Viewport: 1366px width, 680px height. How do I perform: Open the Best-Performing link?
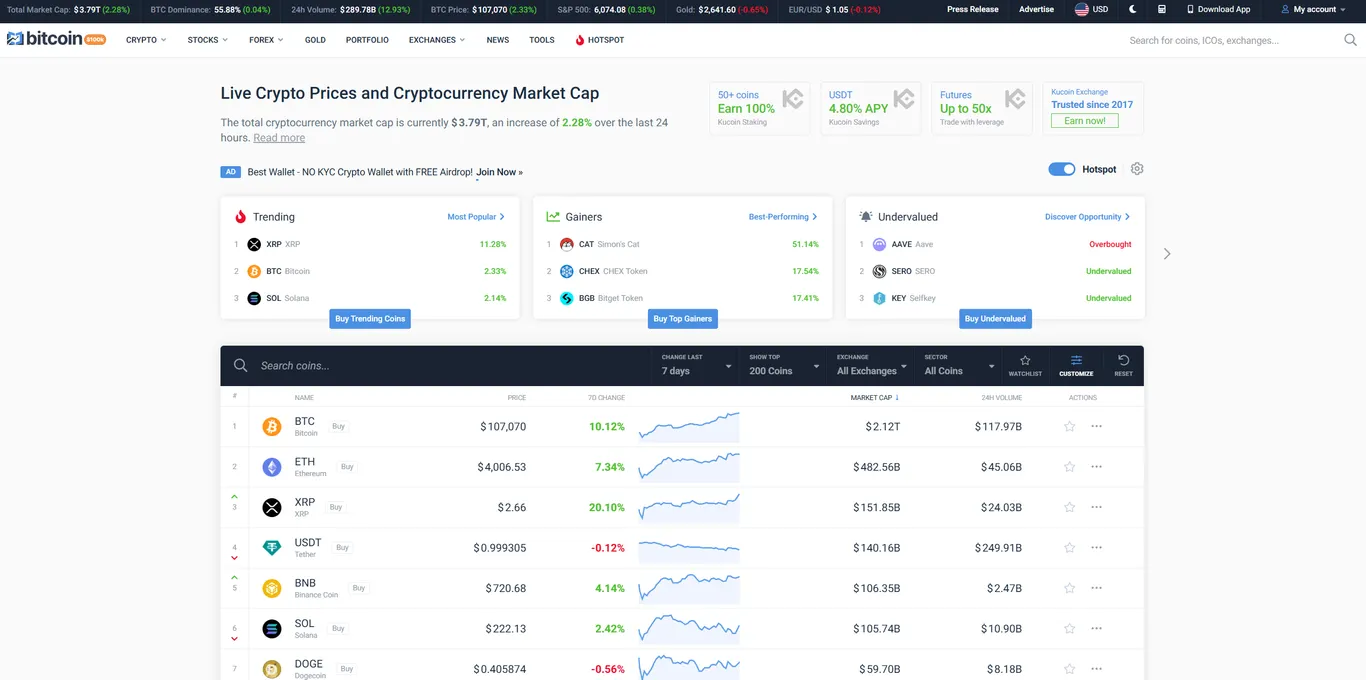point(783,216)
